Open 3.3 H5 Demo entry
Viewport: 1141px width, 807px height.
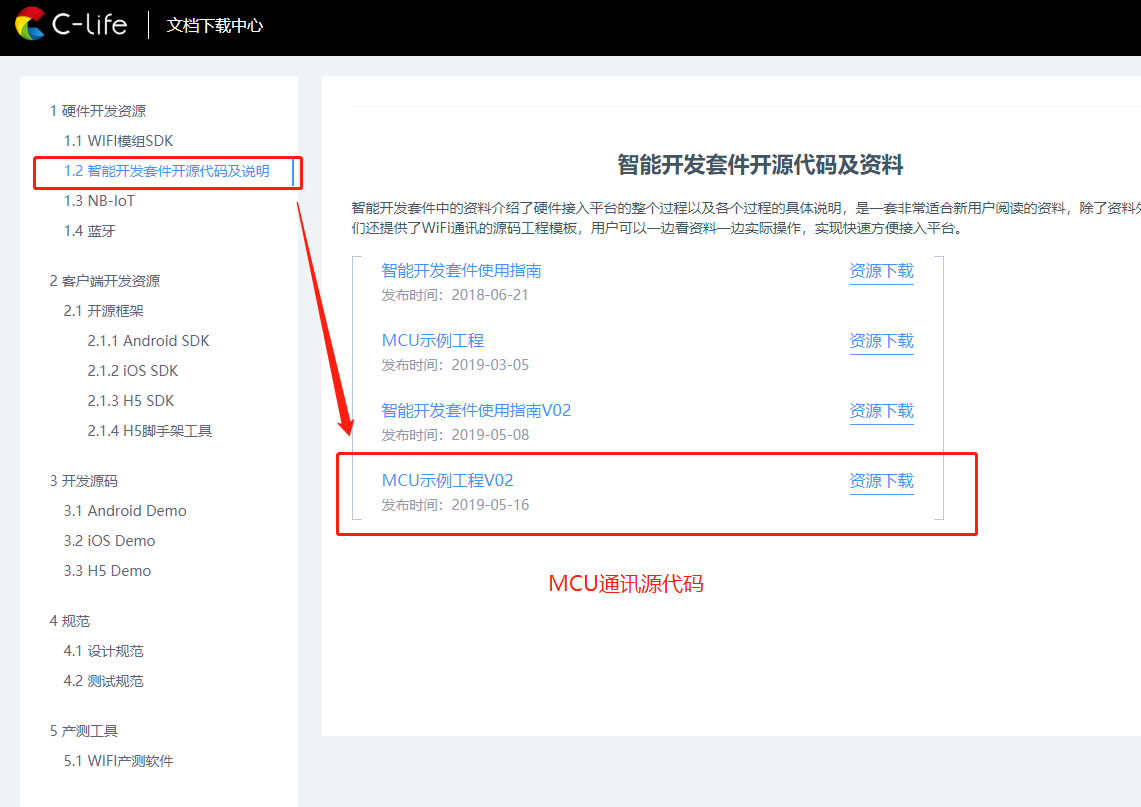click(107, 571)
